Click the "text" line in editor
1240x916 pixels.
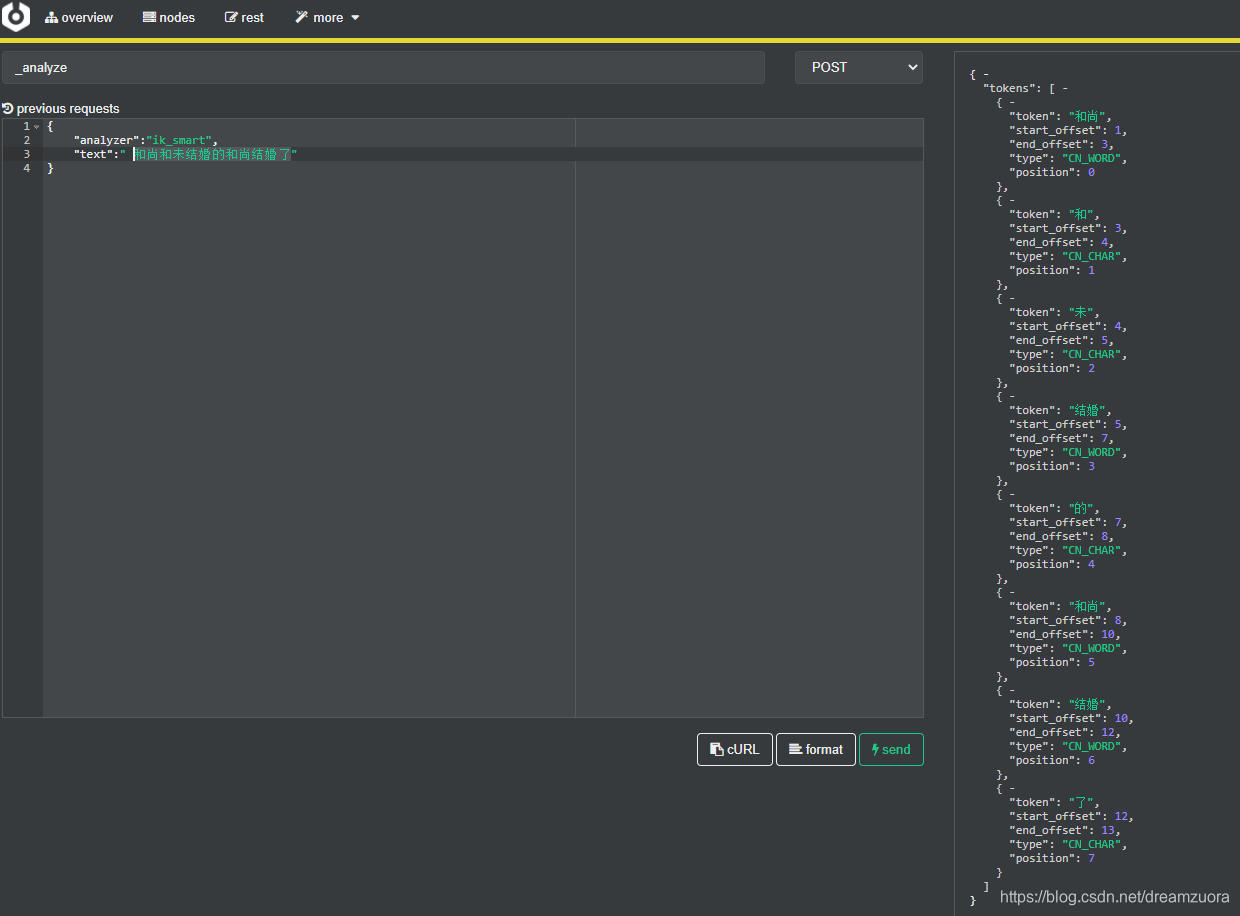click(x=186, y=154)
